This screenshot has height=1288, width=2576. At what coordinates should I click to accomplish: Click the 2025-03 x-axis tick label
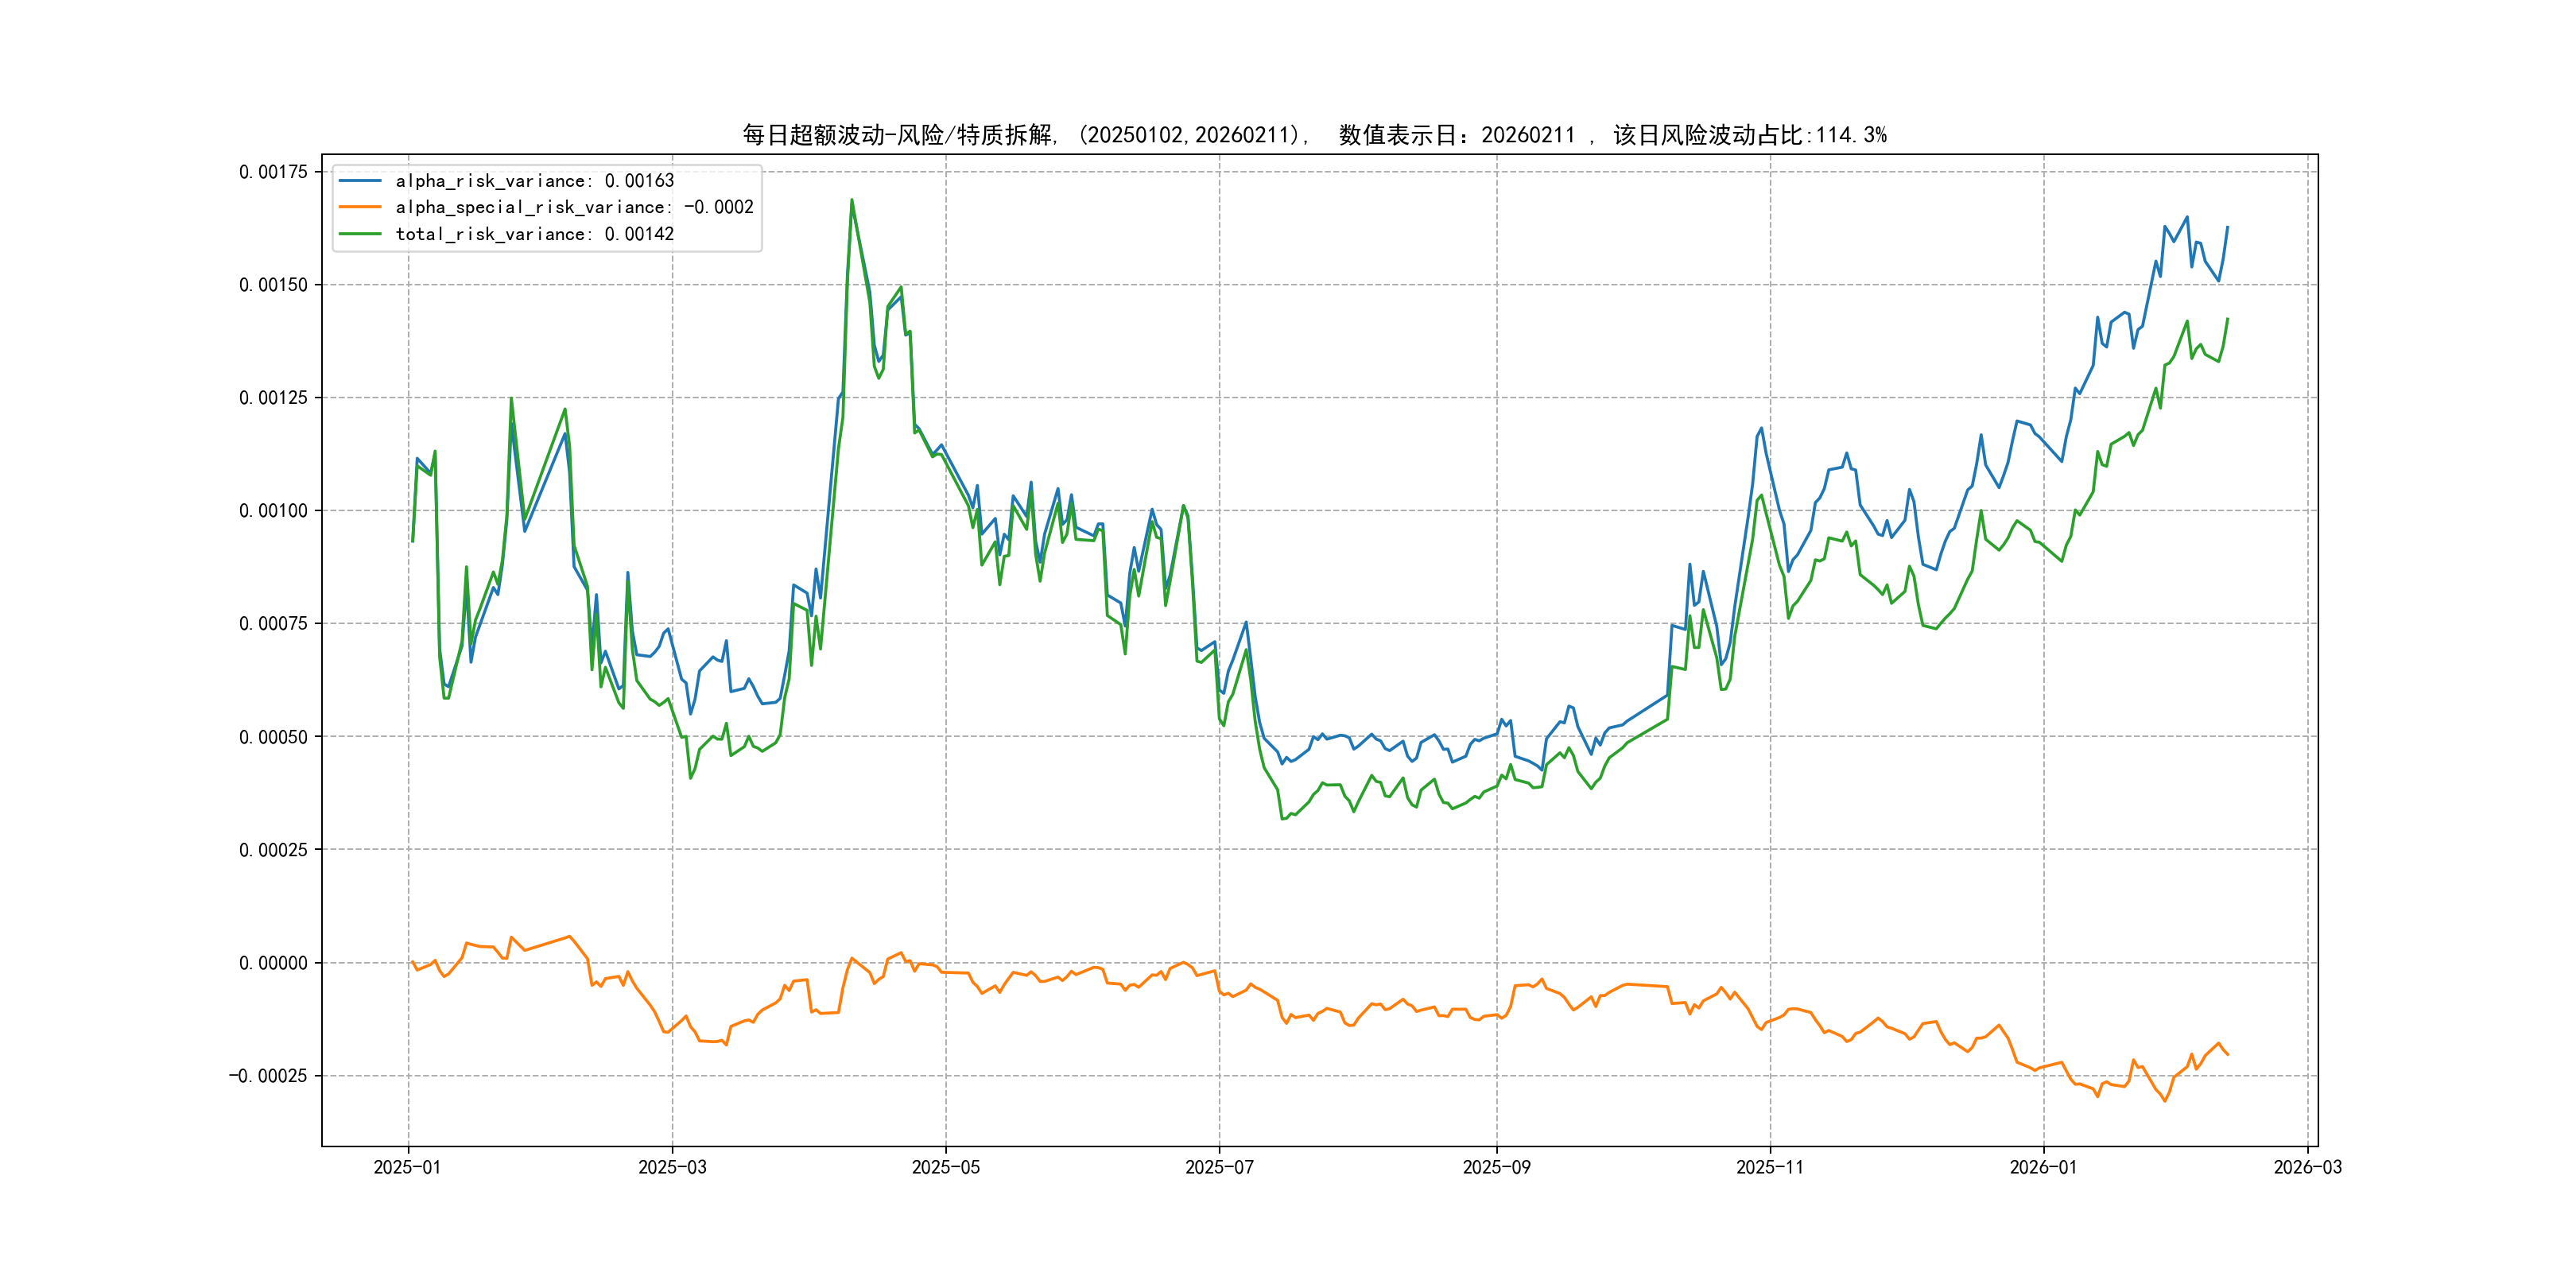(672, 1167)
